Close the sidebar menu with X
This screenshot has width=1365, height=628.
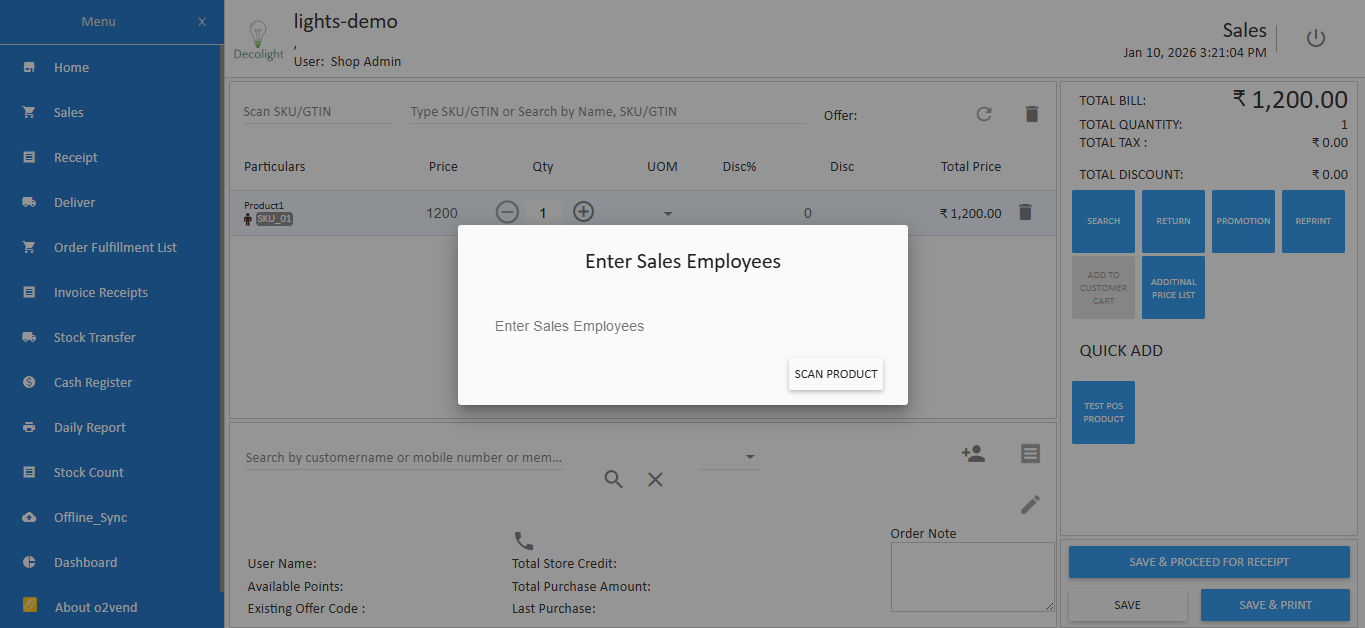pyautogui.click(x=202, y=22)
